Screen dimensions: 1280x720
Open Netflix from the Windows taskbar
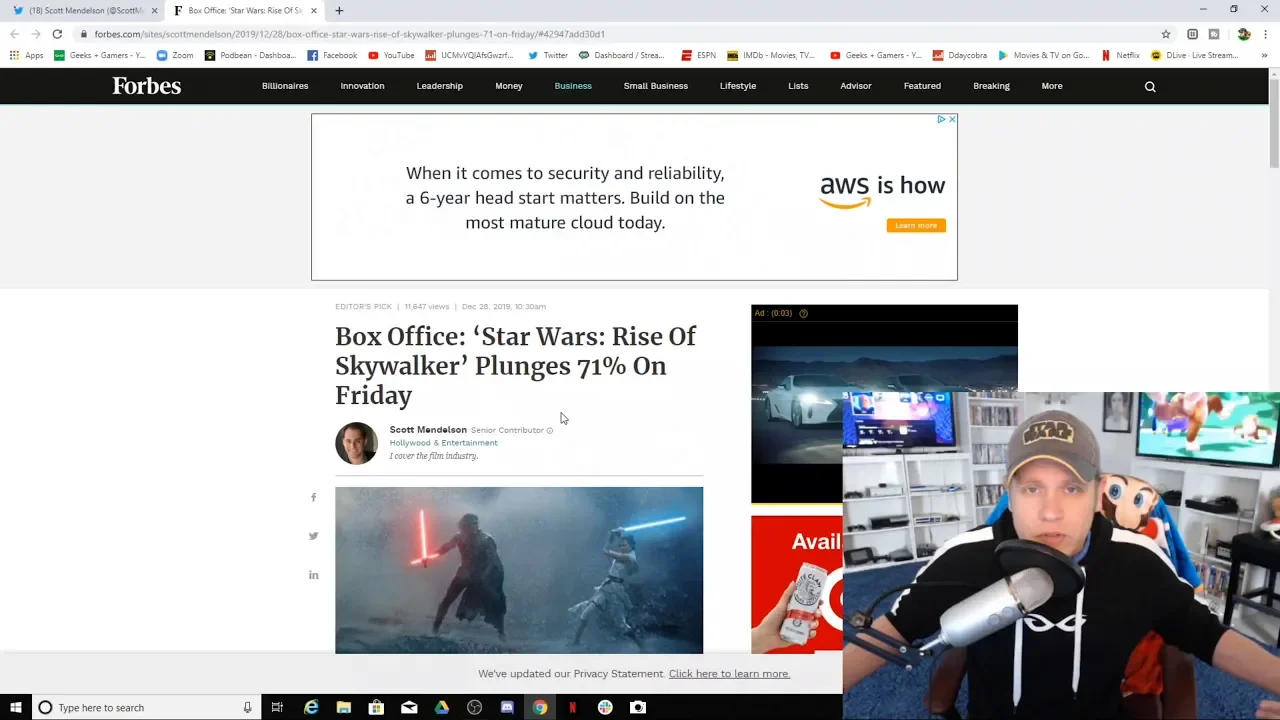(x=572, y=708)
